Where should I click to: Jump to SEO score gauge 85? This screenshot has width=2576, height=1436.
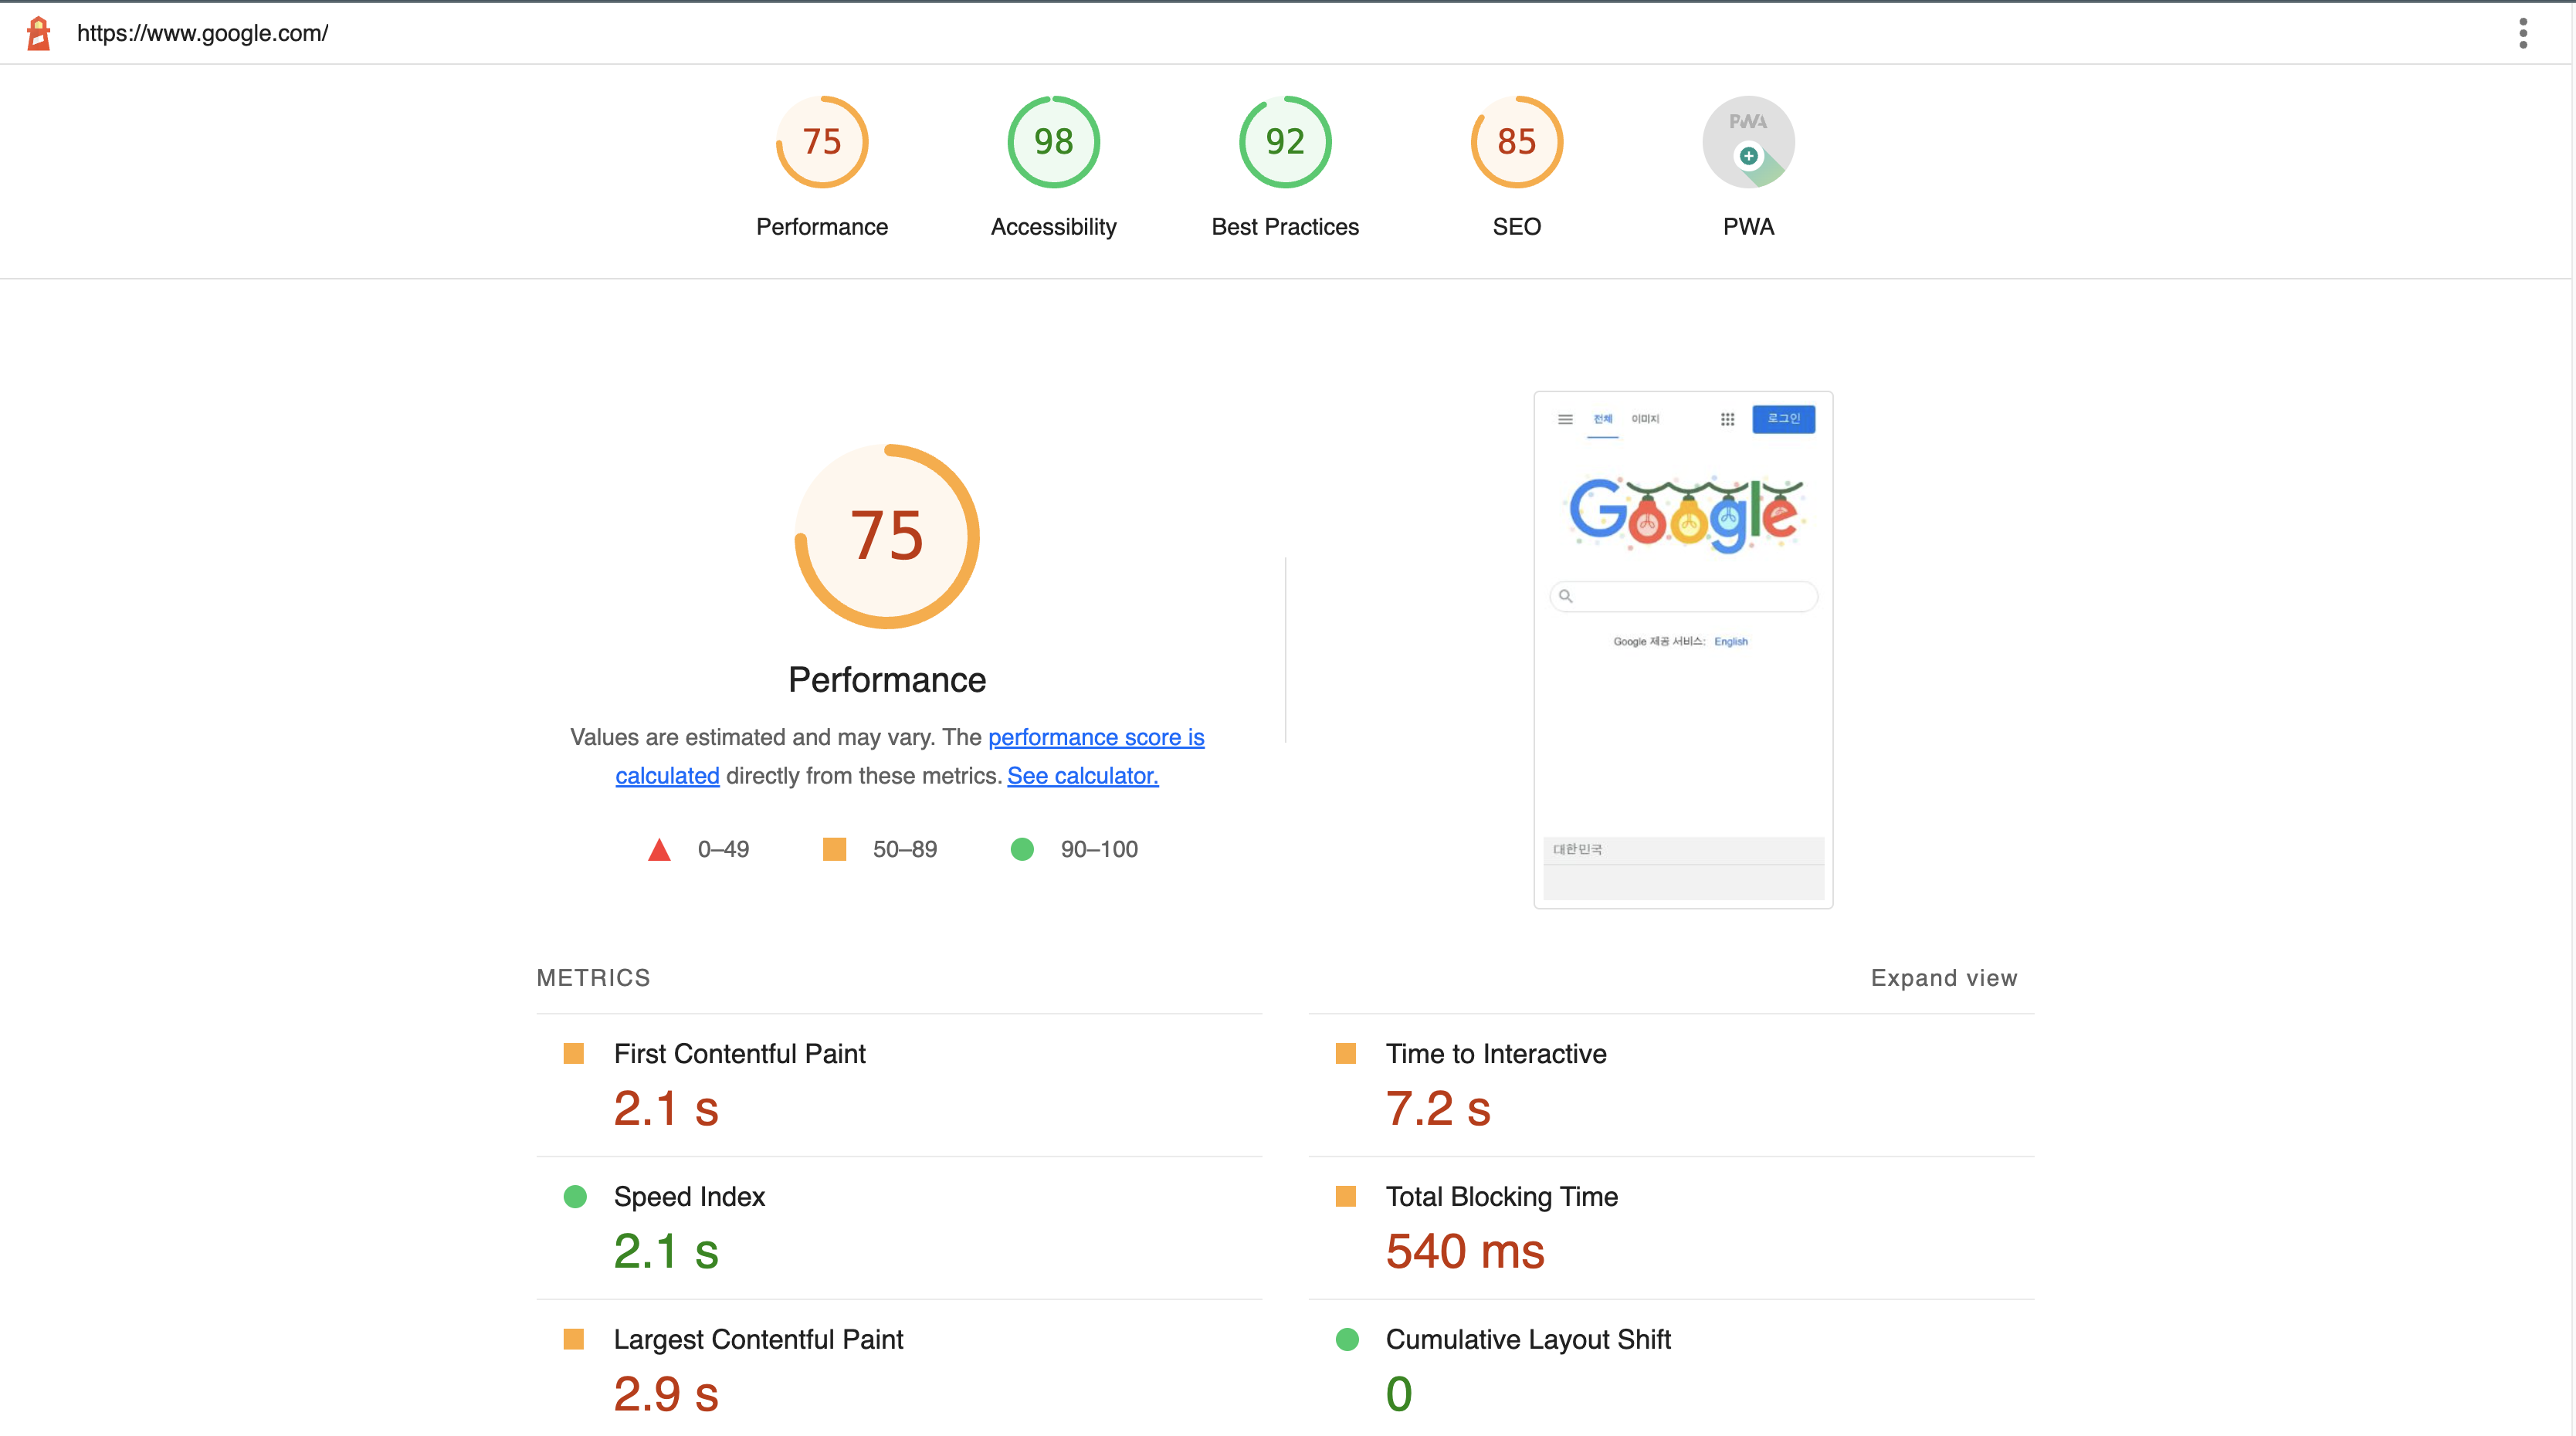[x=1516, y=142]
